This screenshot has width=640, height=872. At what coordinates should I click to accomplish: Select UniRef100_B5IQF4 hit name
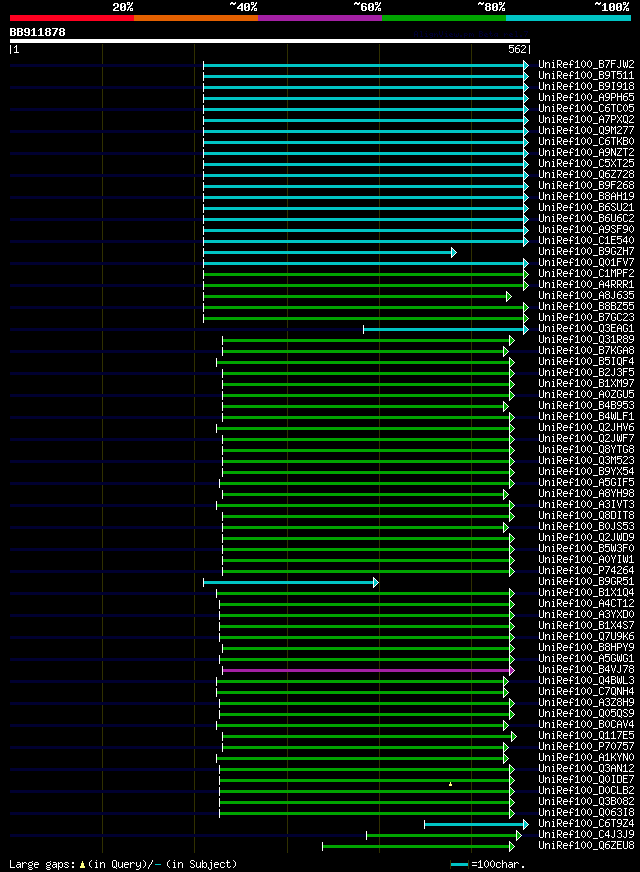point(586,361)
